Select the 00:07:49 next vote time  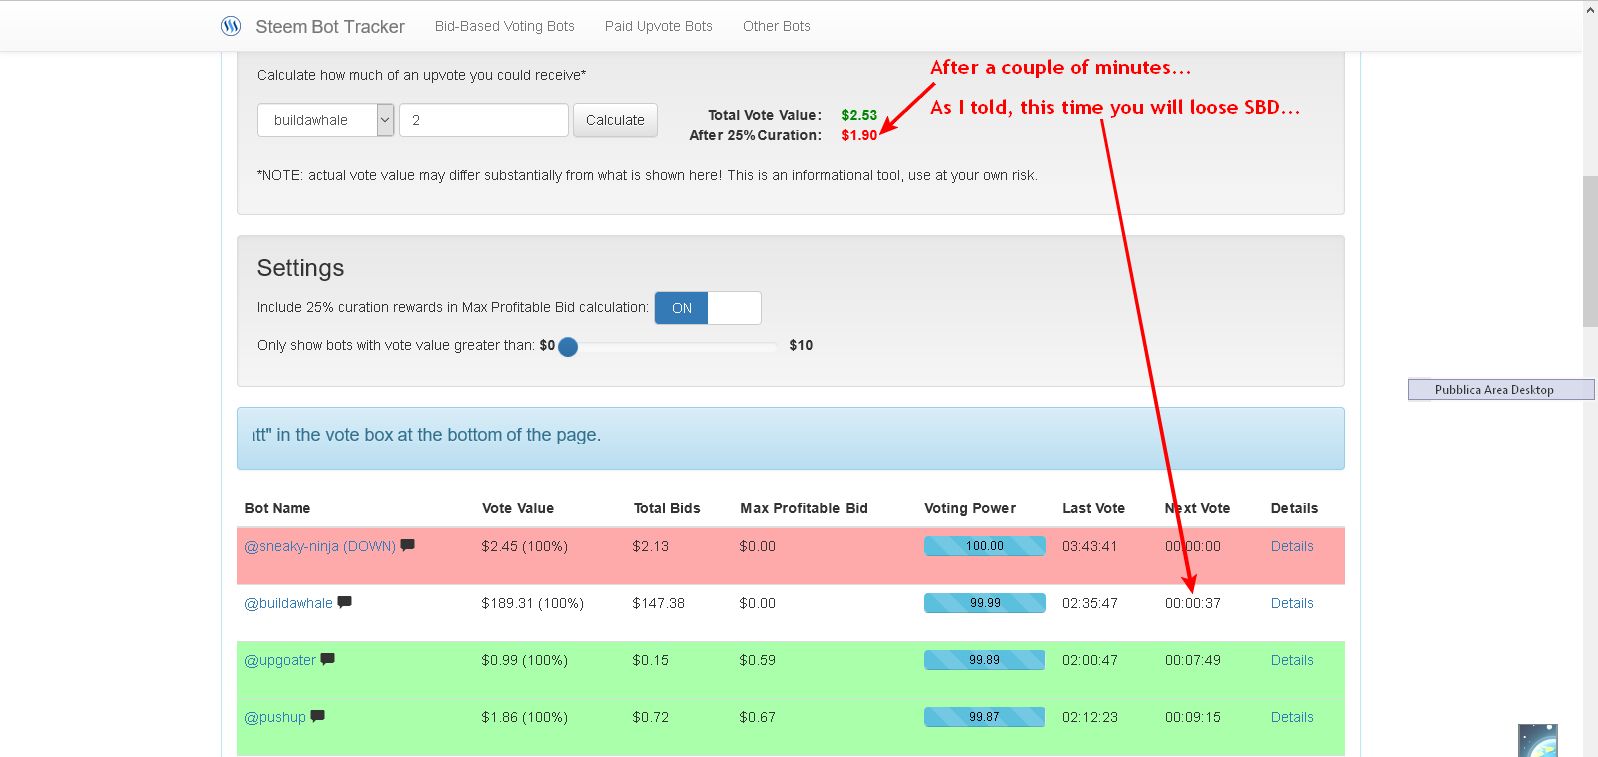(x=1192, y=660)
